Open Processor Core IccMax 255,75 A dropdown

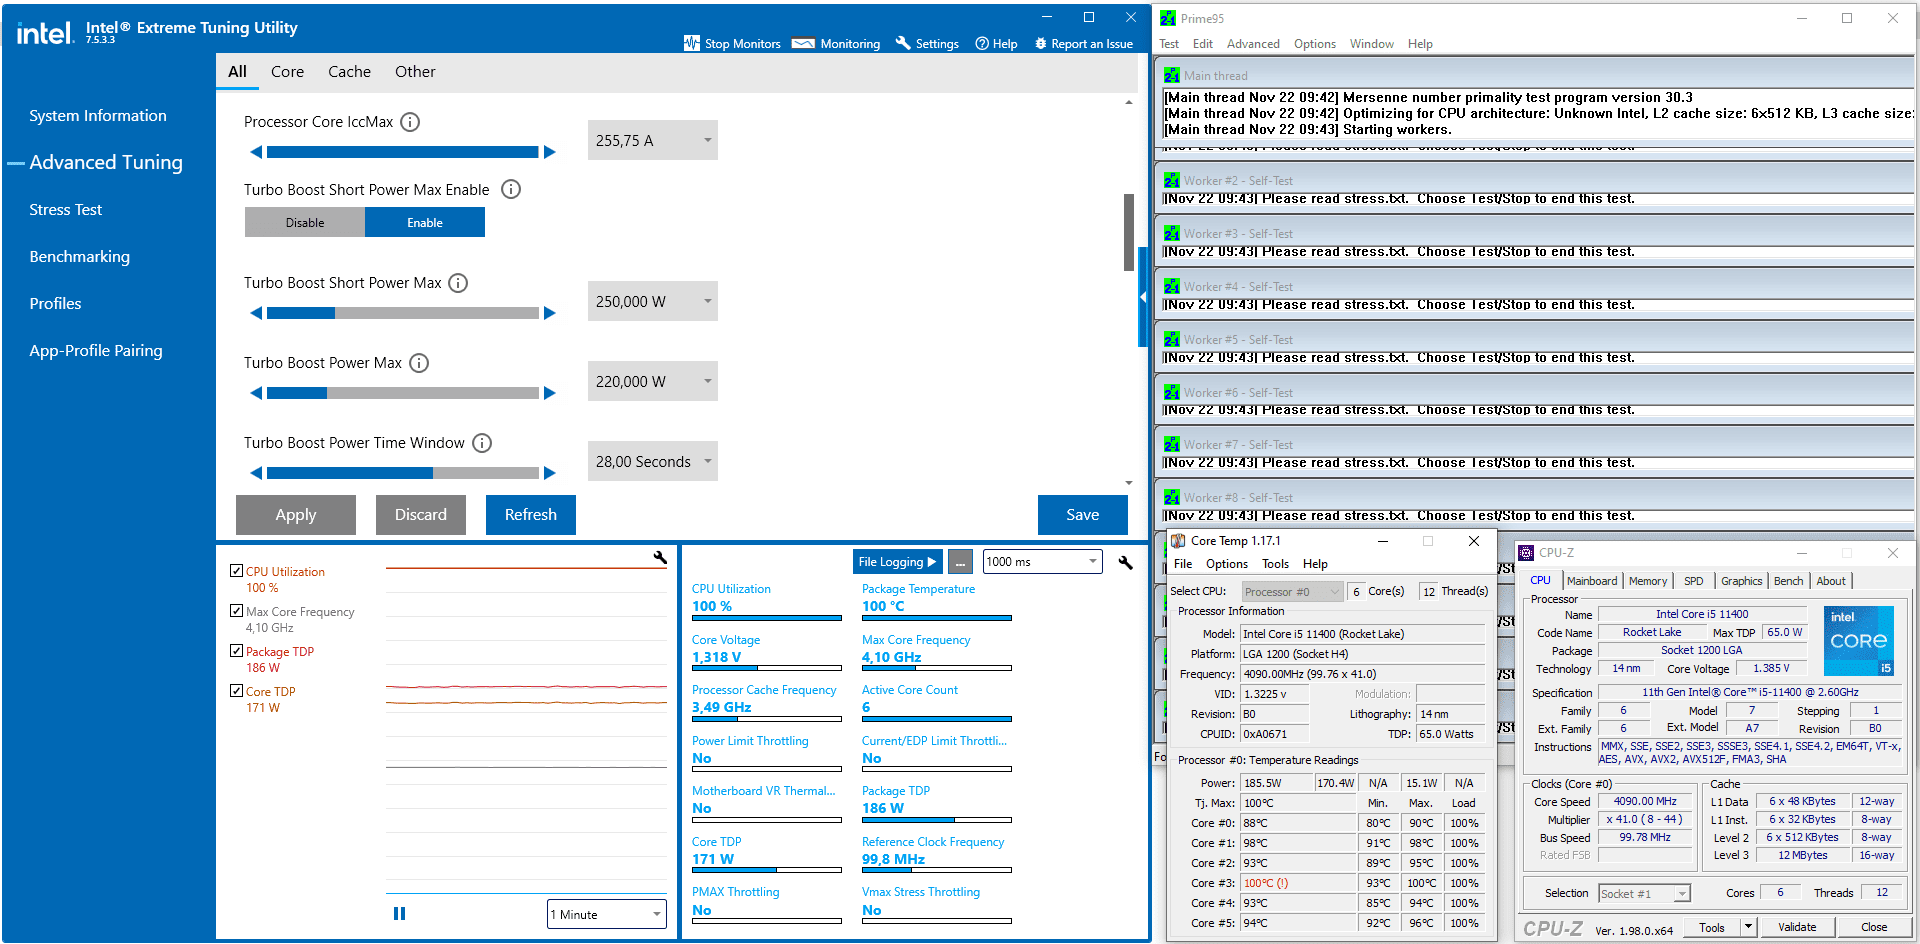point(653,140)
